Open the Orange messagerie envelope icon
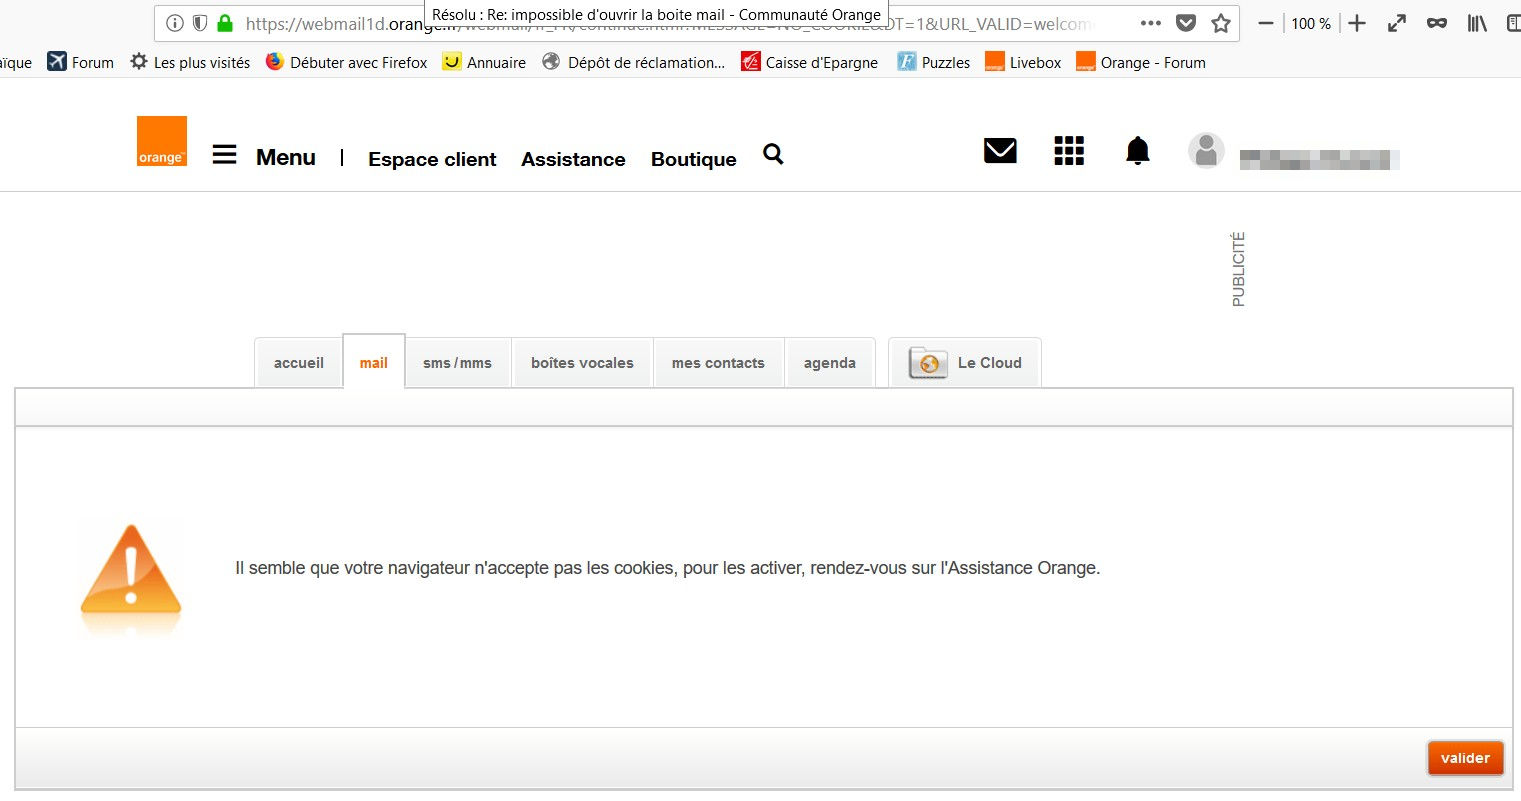Viewport: 1521px width, 801px height. click(999, 151)
